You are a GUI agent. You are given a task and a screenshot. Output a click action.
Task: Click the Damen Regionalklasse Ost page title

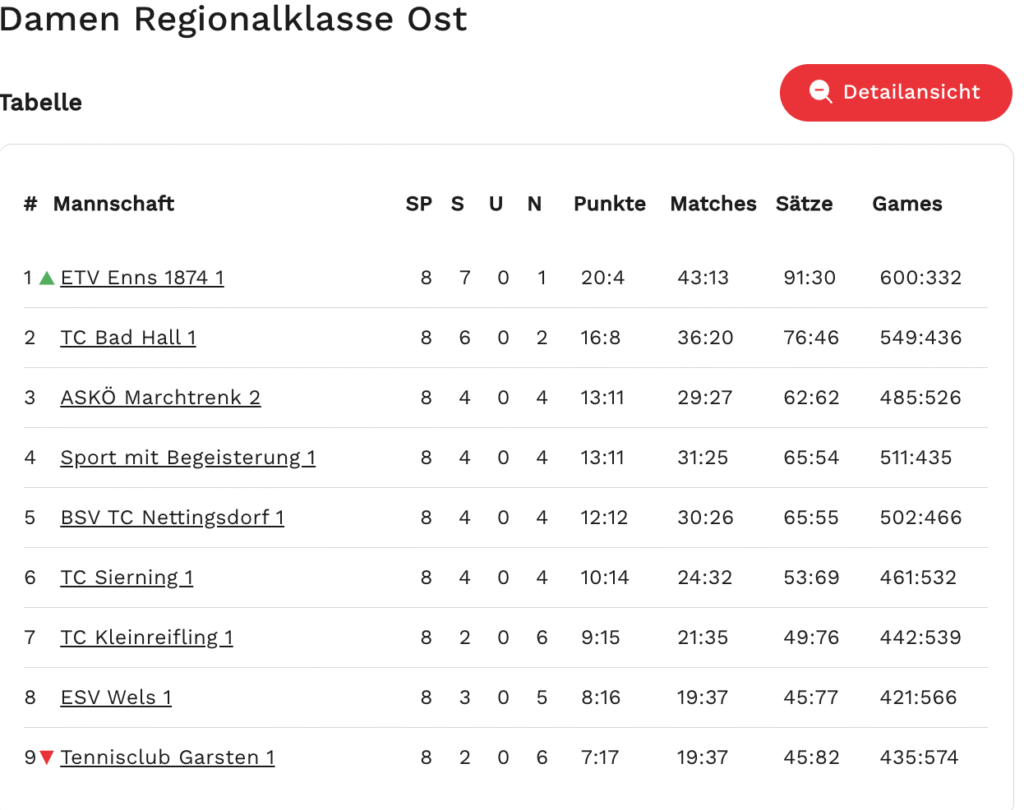point(234,19)
